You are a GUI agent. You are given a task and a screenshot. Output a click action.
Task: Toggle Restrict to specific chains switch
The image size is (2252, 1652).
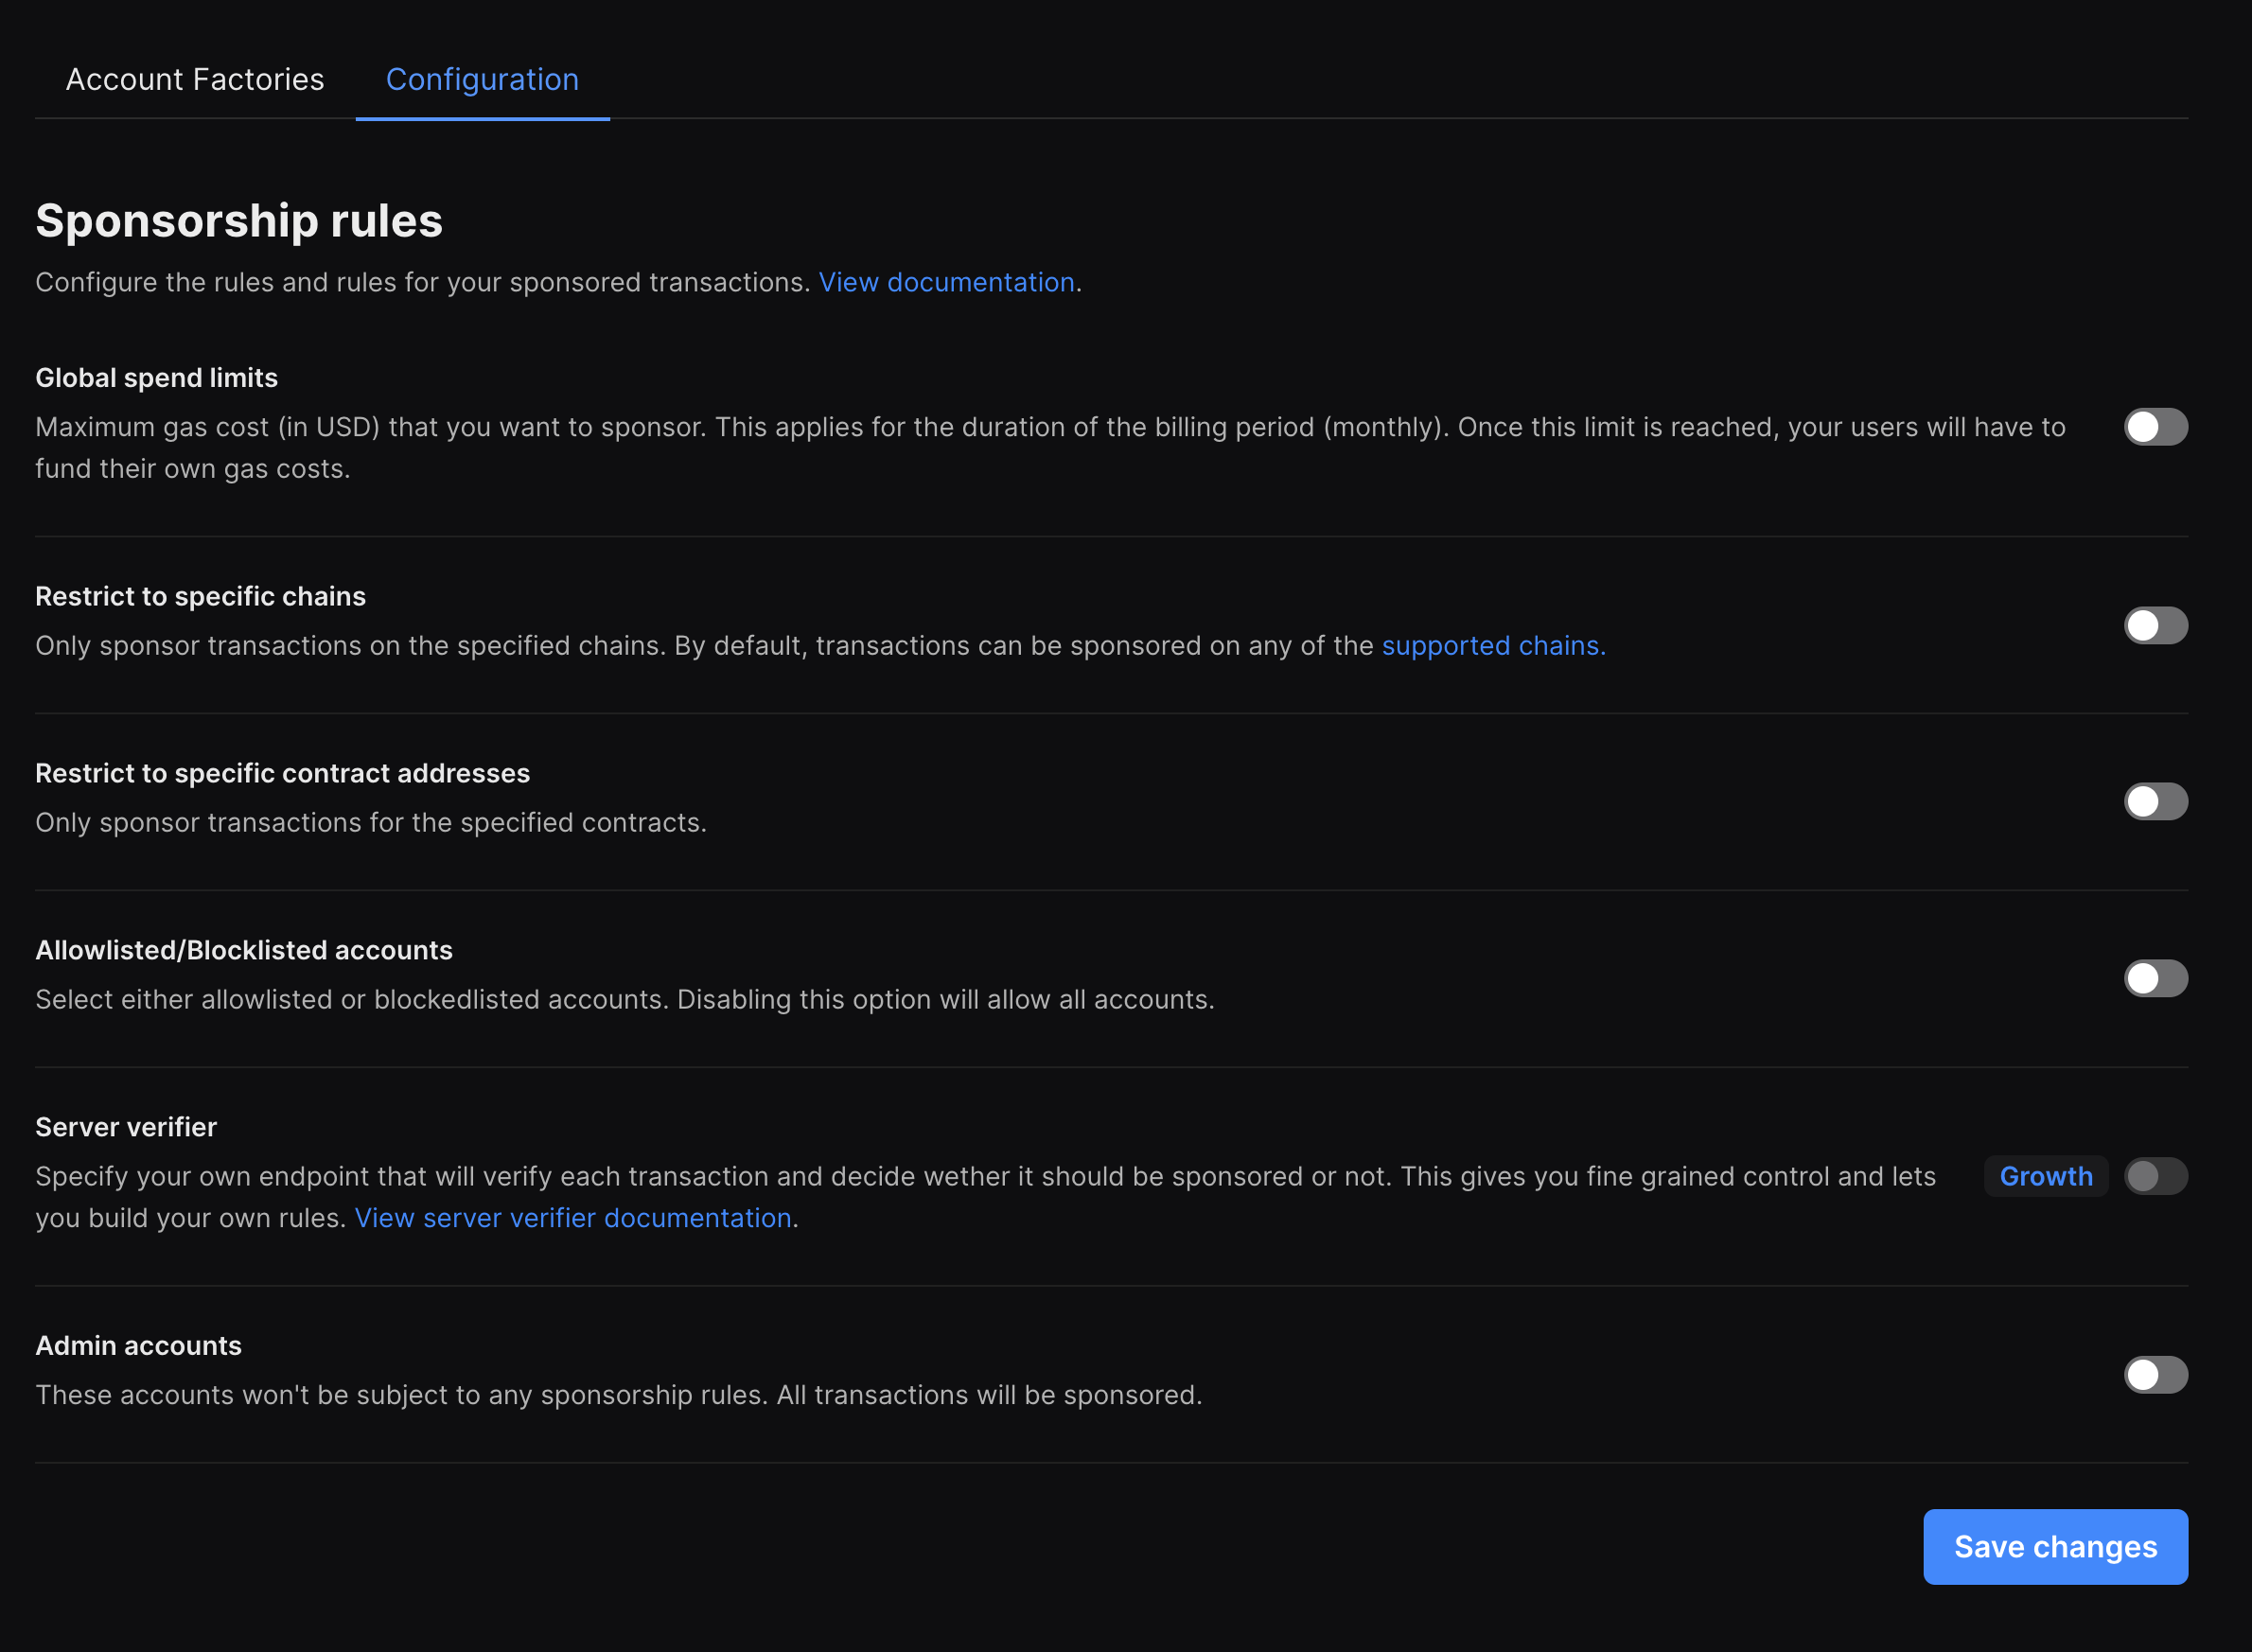[x=2155, y=626]
